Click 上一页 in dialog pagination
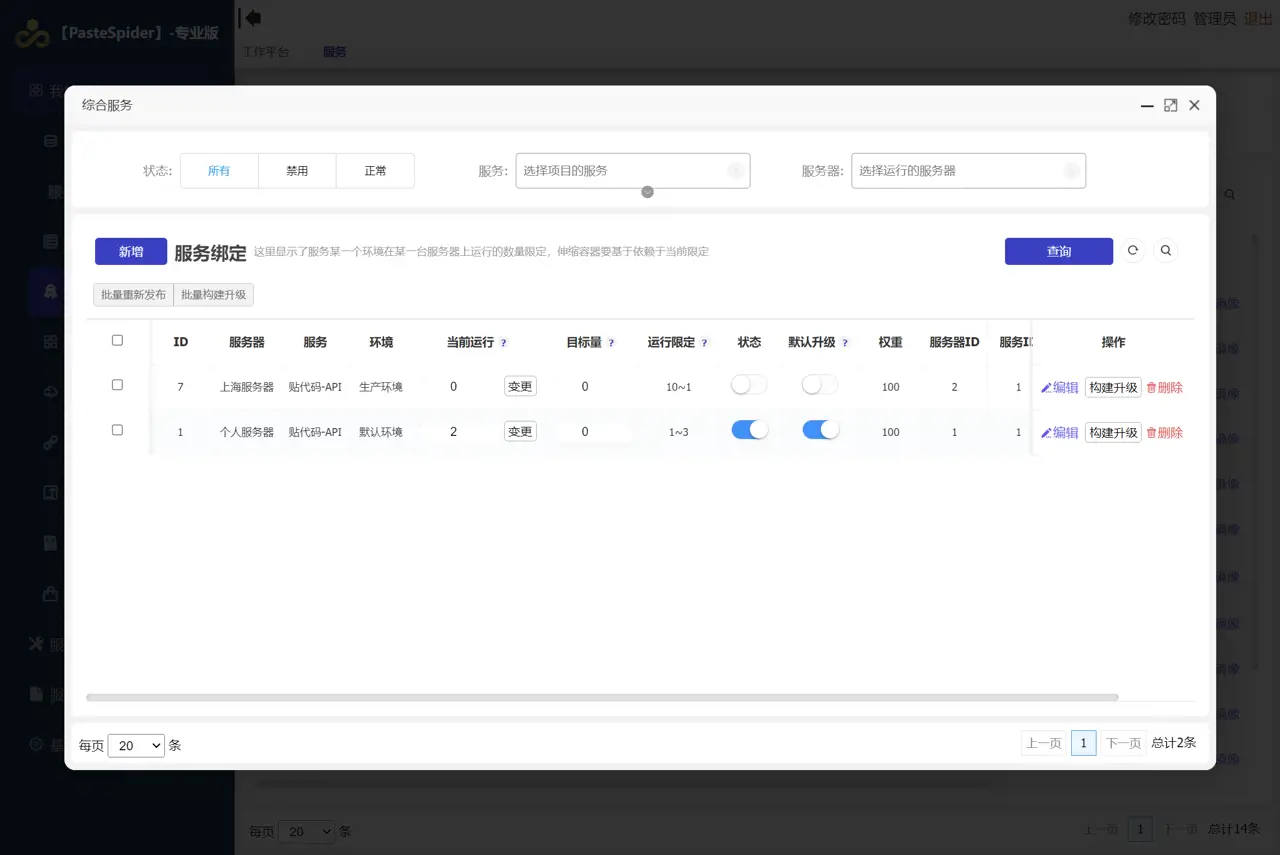1280x855 pixels. pyautogui.click(x=1043, y=743)
